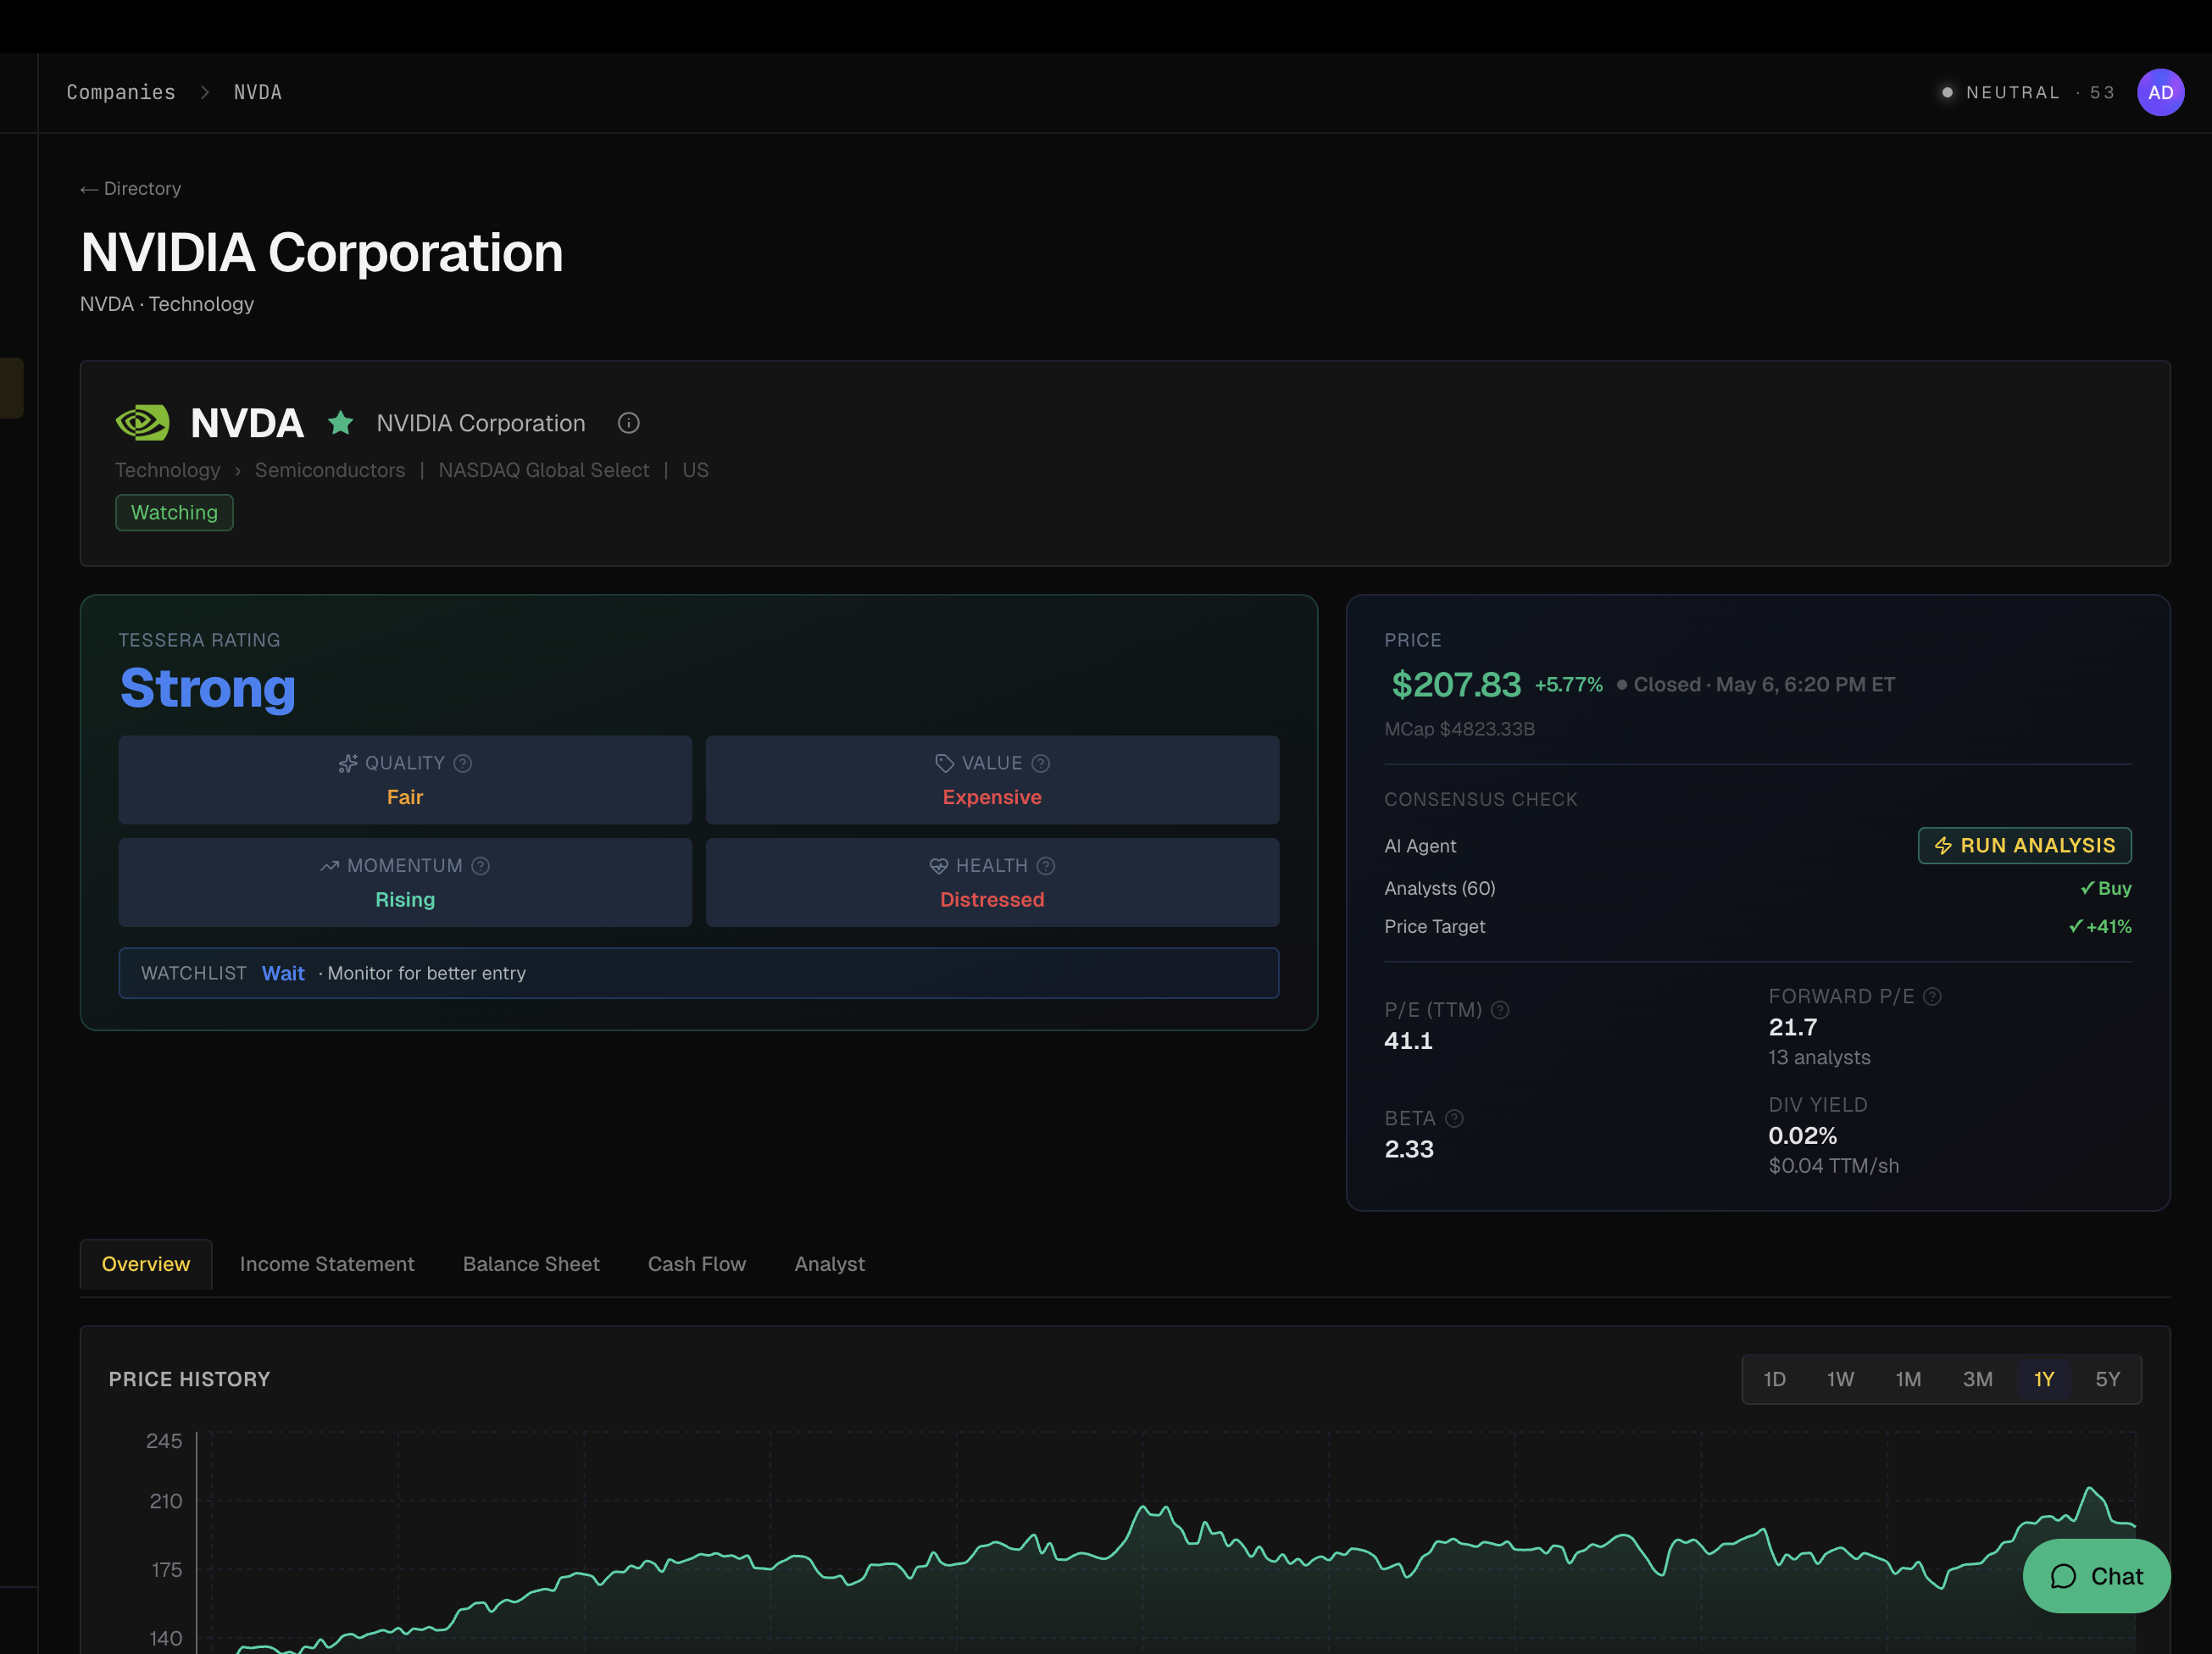Click the Price Target label

click(1435, 926)
